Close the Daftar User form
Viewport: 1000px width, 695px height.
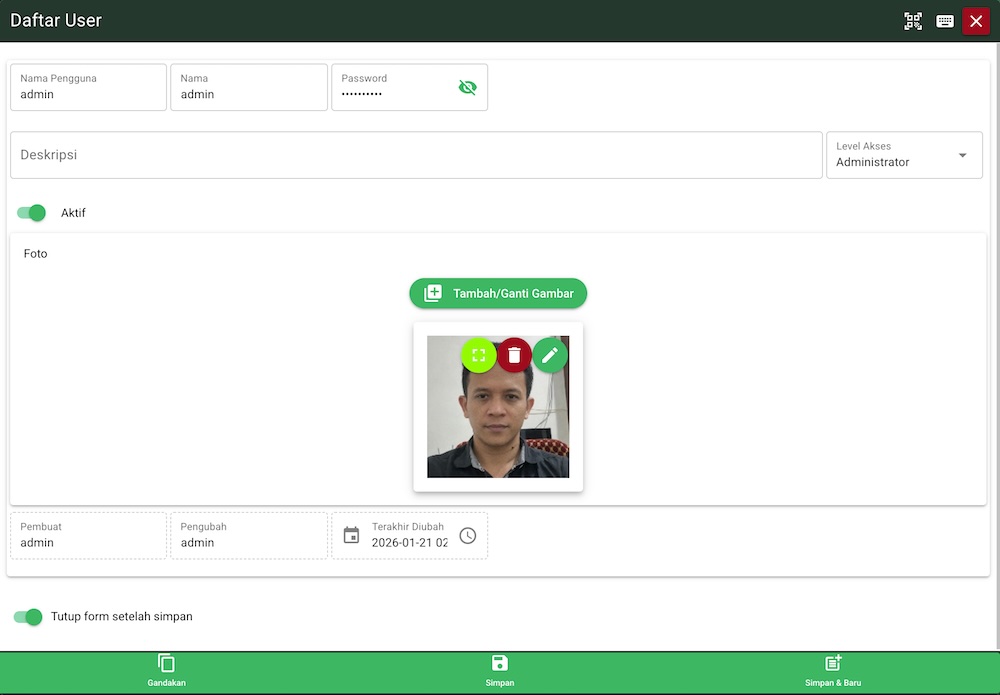tap(976, 20)
